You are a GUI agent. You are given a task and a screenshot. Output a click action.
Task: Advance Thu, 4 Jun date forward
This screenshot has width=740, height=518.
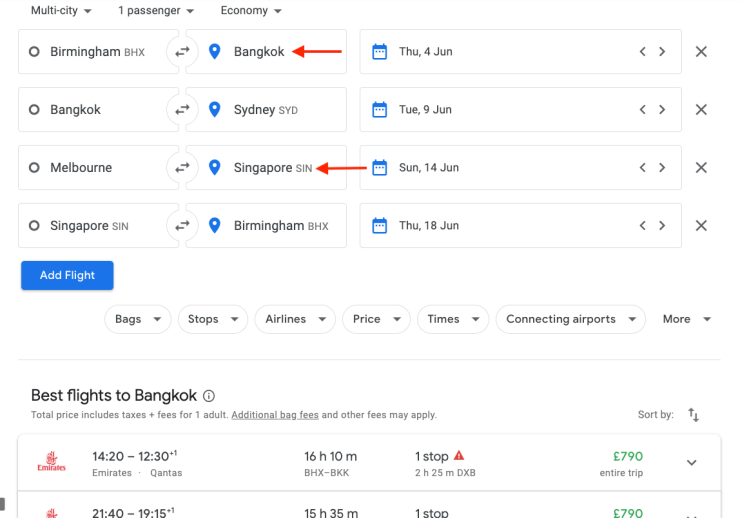pos(662,52)
